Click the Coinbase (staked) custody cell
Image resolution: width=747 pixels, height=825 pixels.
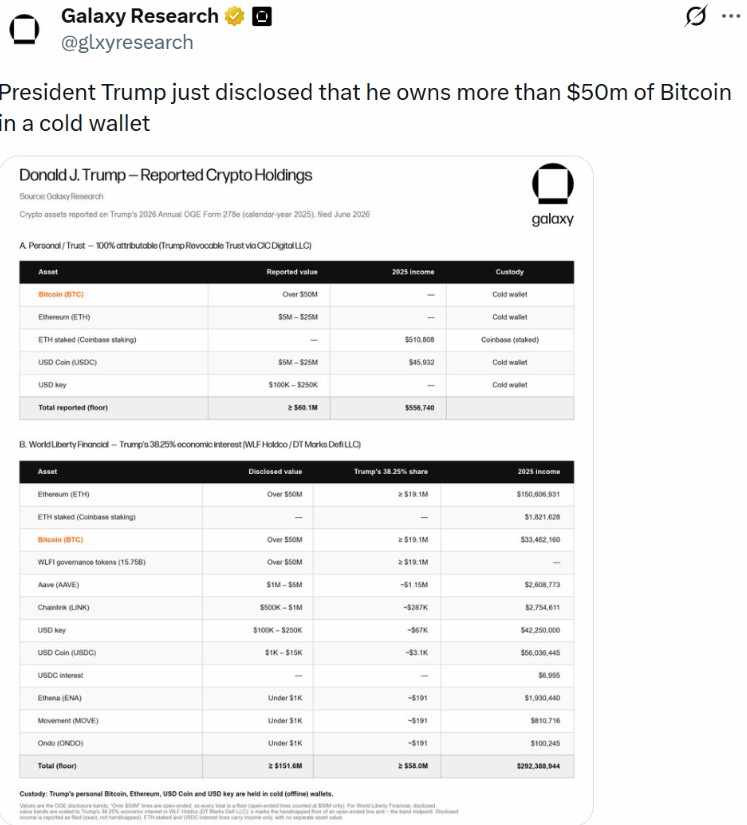coord(510,340)
